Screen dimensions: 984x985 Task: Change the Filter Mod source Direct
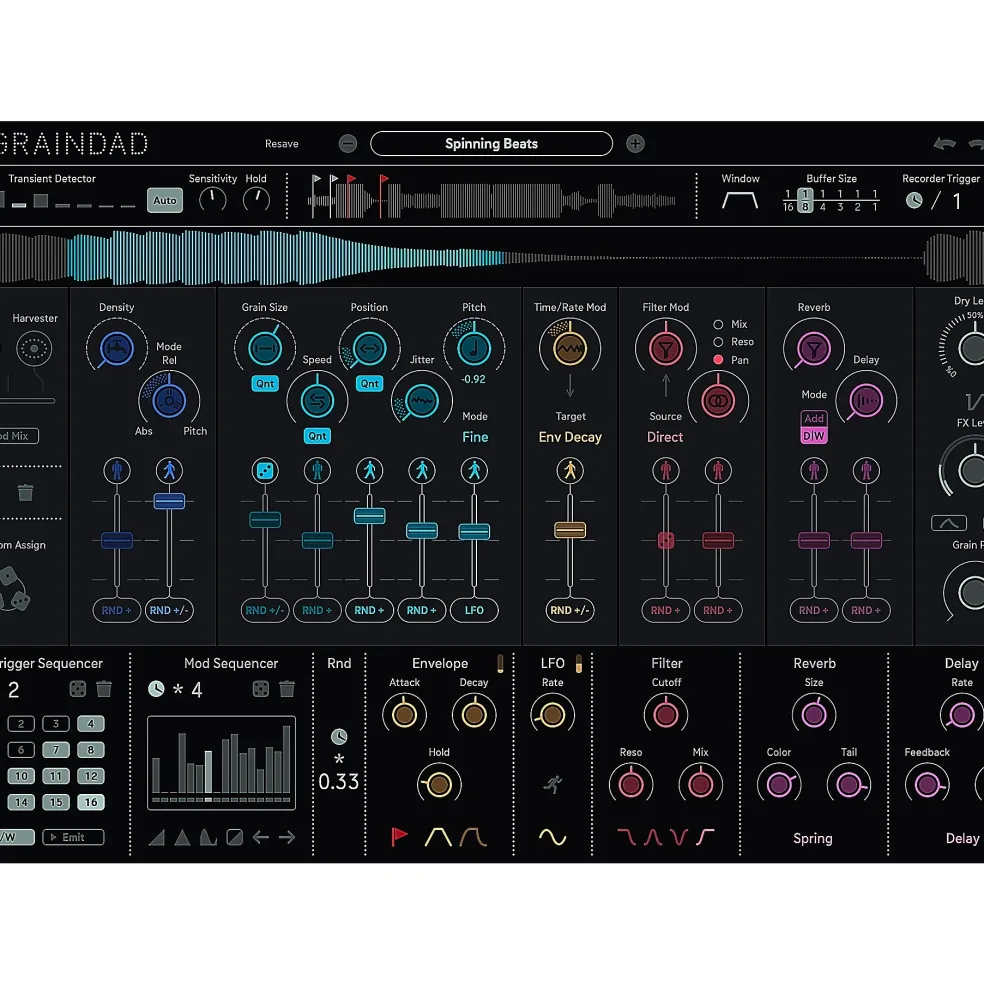click(665, 437)
